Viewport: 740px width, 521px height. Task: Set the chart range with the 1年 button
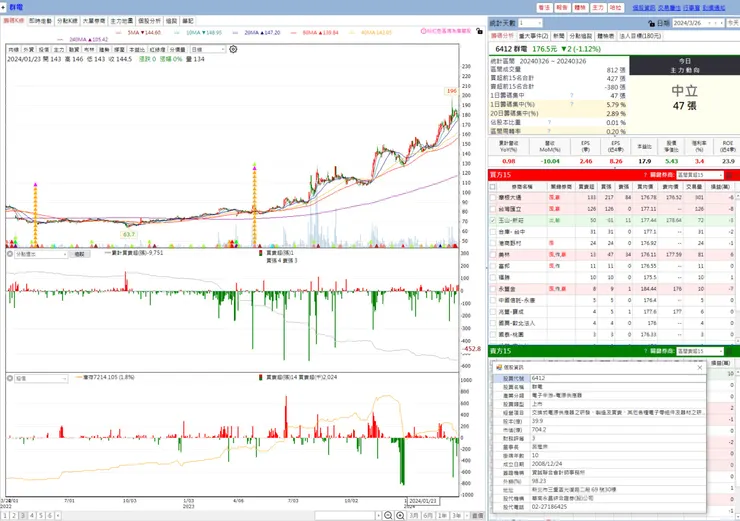[x=442, y=515]
